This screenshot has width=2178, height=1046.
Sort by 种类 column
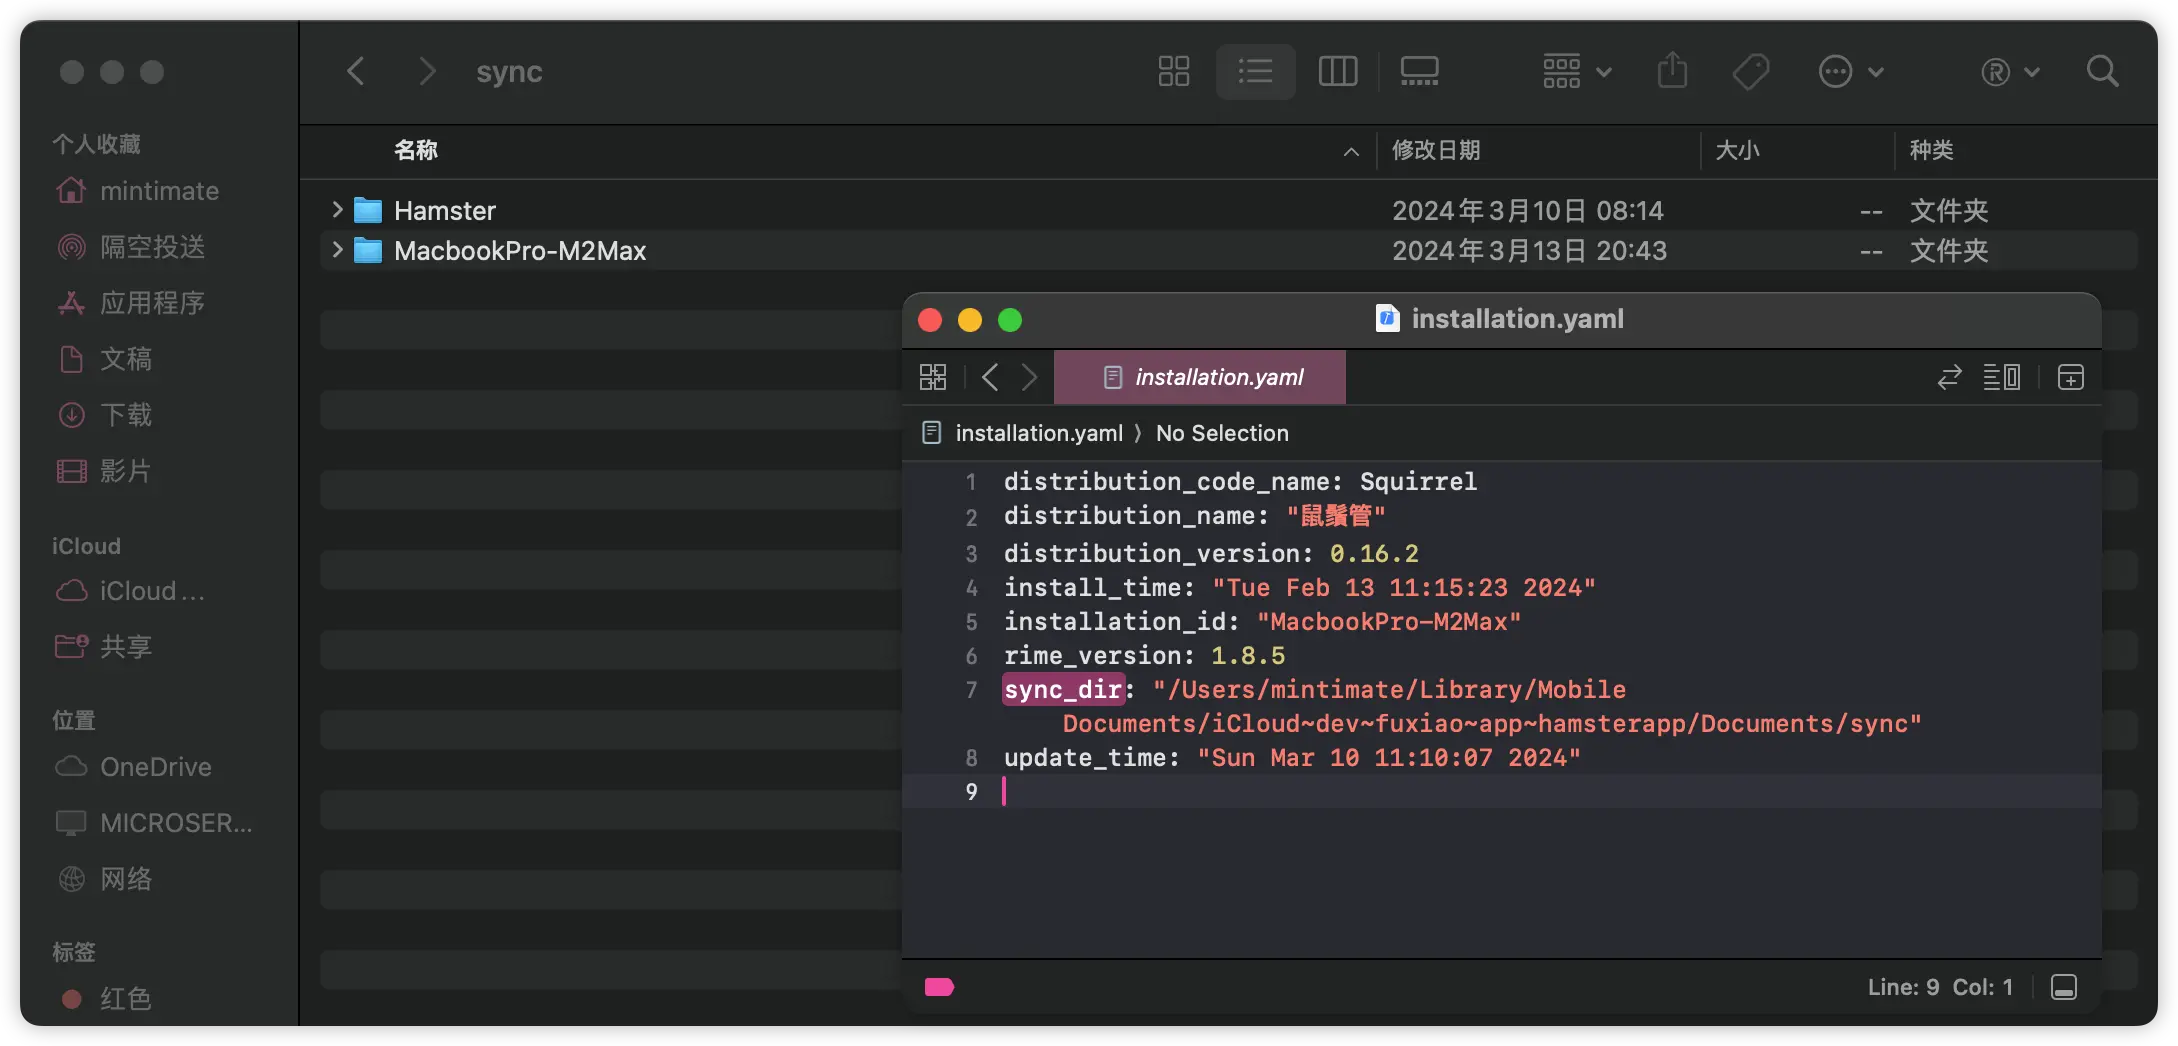coord(1932,150)
